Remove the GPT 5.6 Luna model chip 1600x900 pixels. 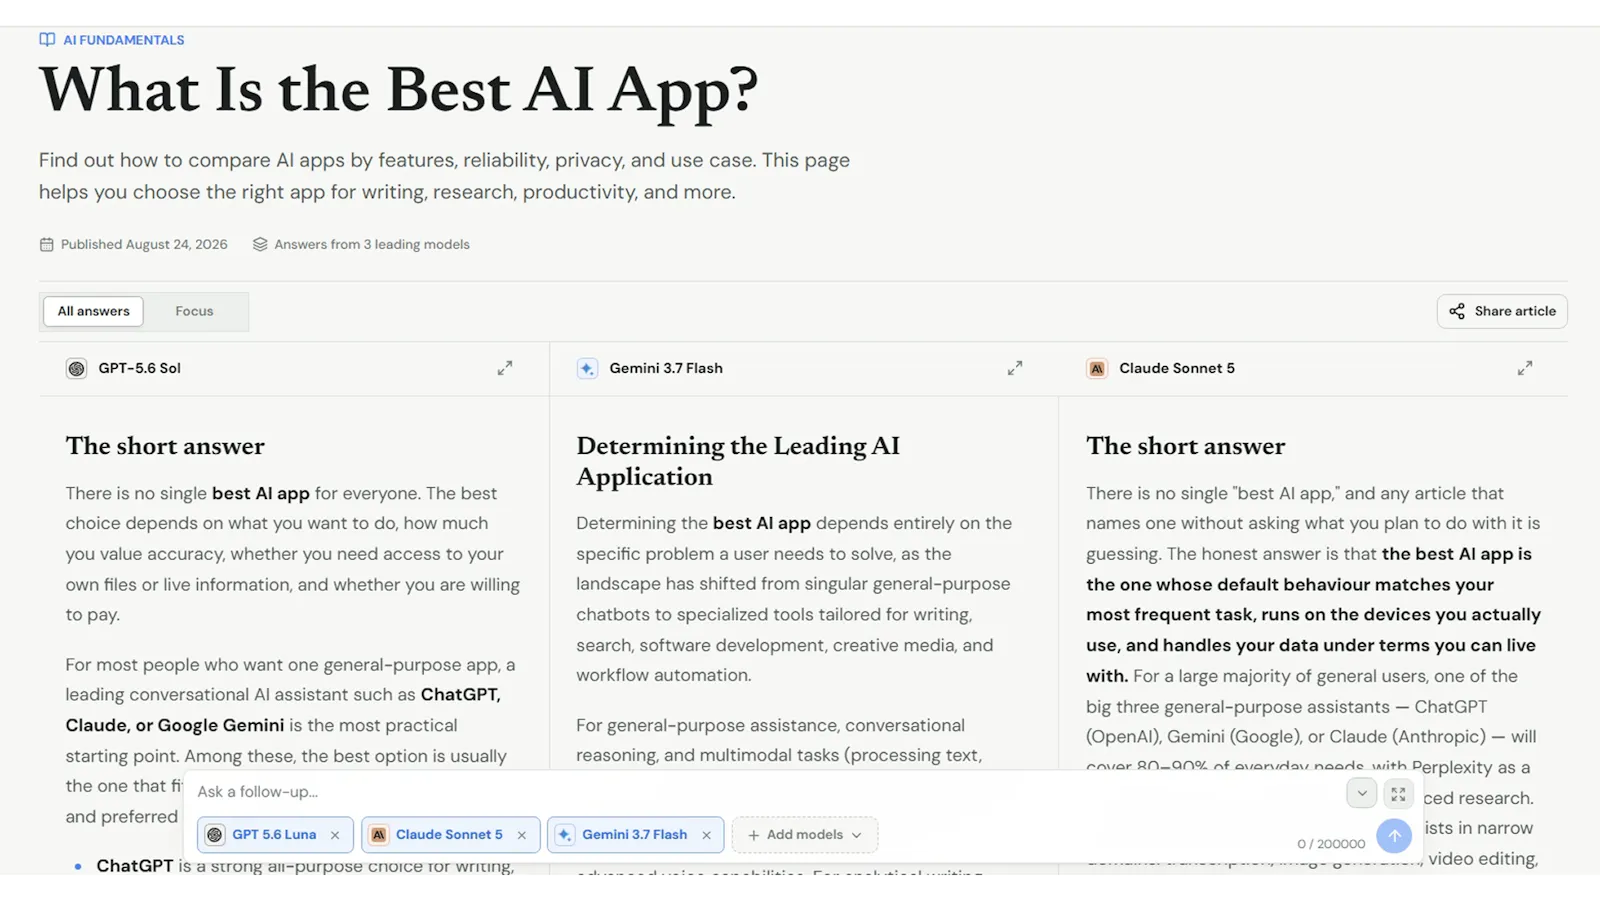coord(335,835)
